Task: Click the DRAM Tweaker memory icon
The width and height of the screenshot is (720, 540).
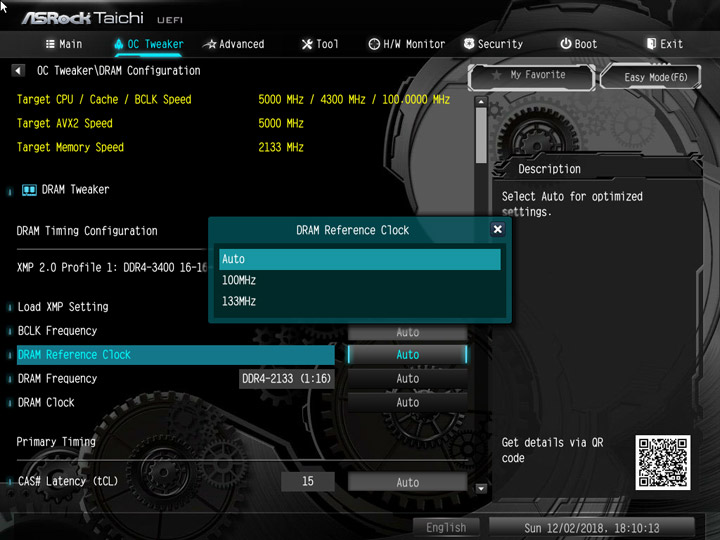Action: click(29, 190)
